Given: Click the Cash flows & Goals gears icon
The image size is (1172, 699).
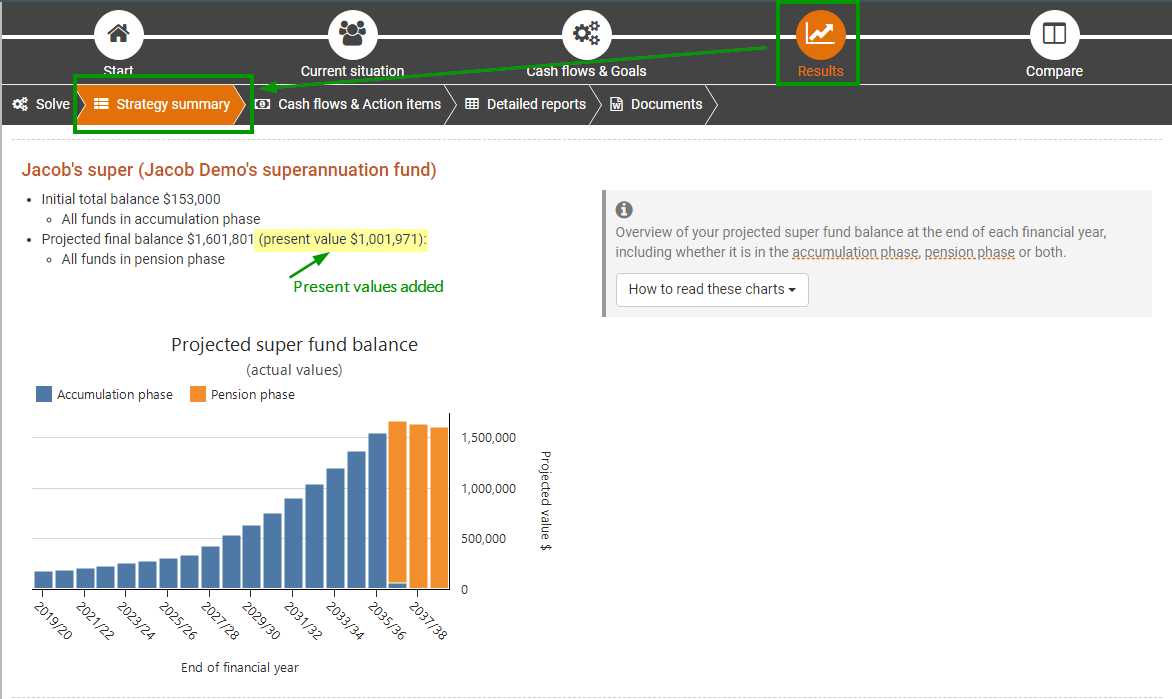Looking at the screenshot, I should tap(586, 35).
